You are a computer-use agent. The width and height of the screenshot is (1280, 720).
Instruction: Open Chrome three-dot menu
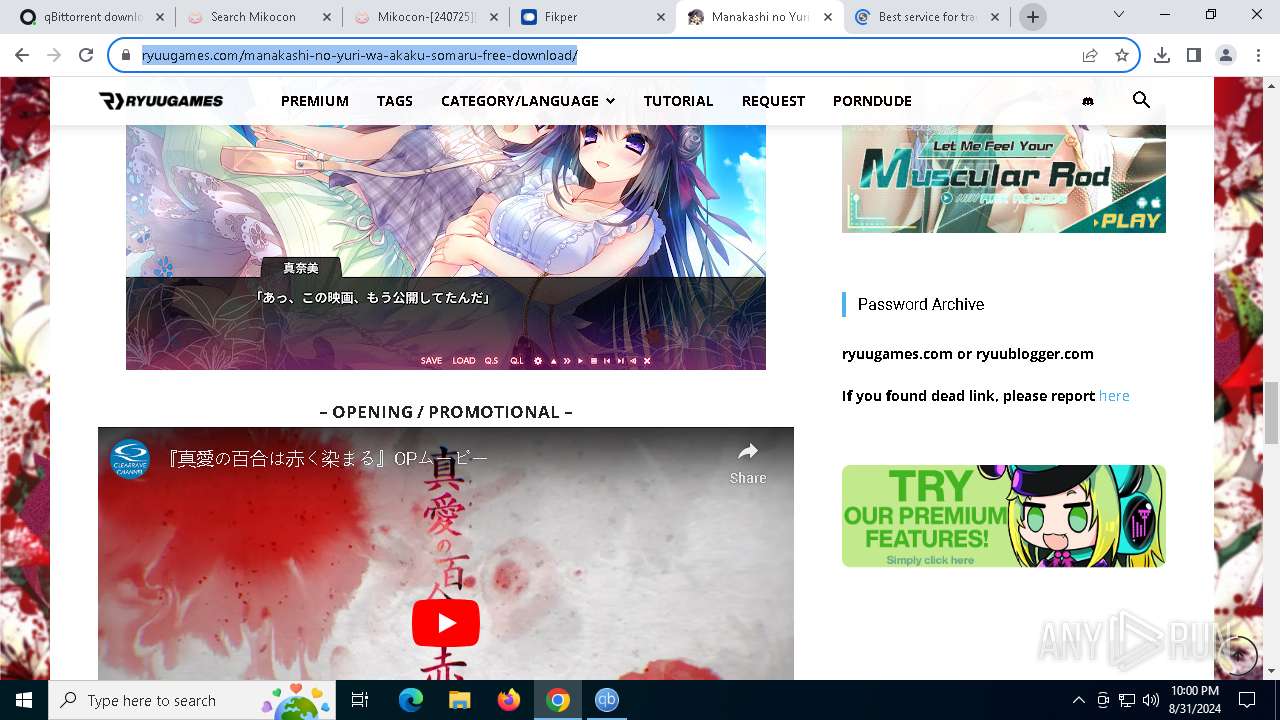click(1258, 56)
